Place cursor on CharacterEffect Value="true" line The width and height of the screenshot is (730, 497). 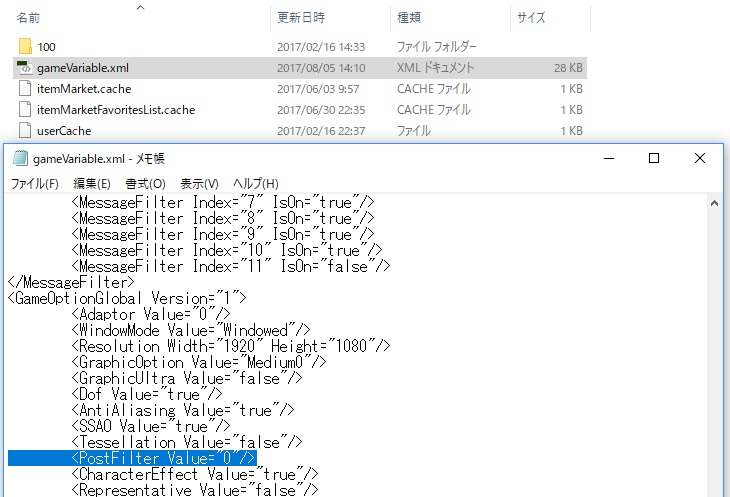(x=195, y=474)
